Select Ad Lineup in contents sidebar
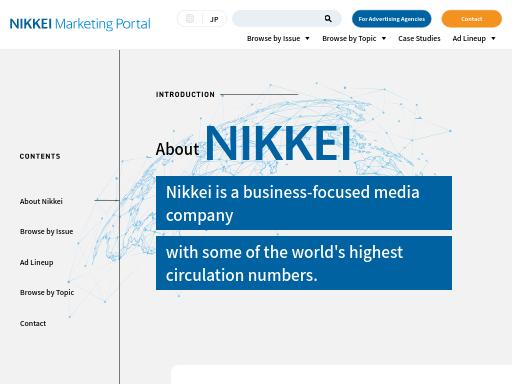The image size is (512, 384). point(36,262)
